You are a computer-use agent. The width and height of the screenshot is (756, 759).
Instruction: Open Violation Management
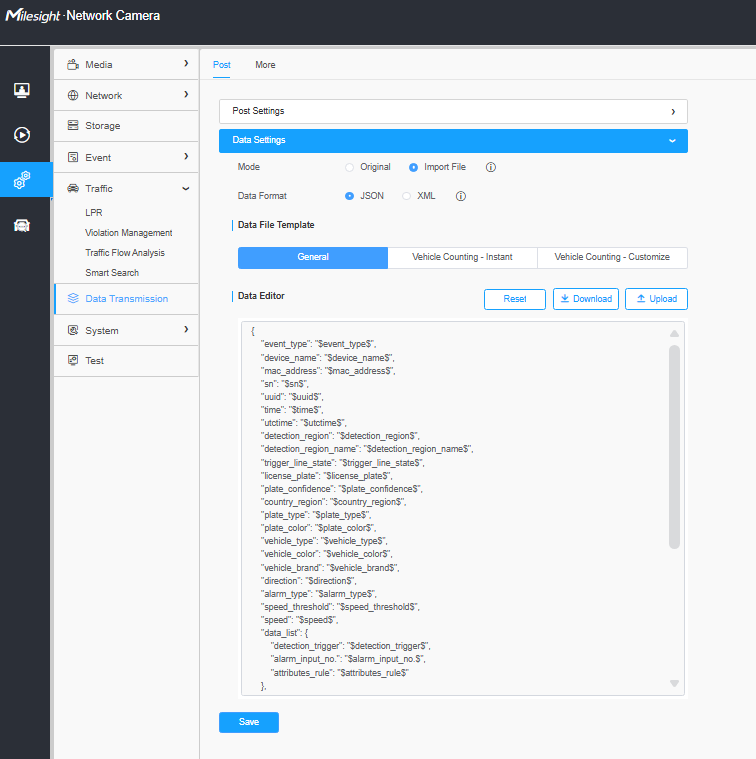click(x=129, y=233)
